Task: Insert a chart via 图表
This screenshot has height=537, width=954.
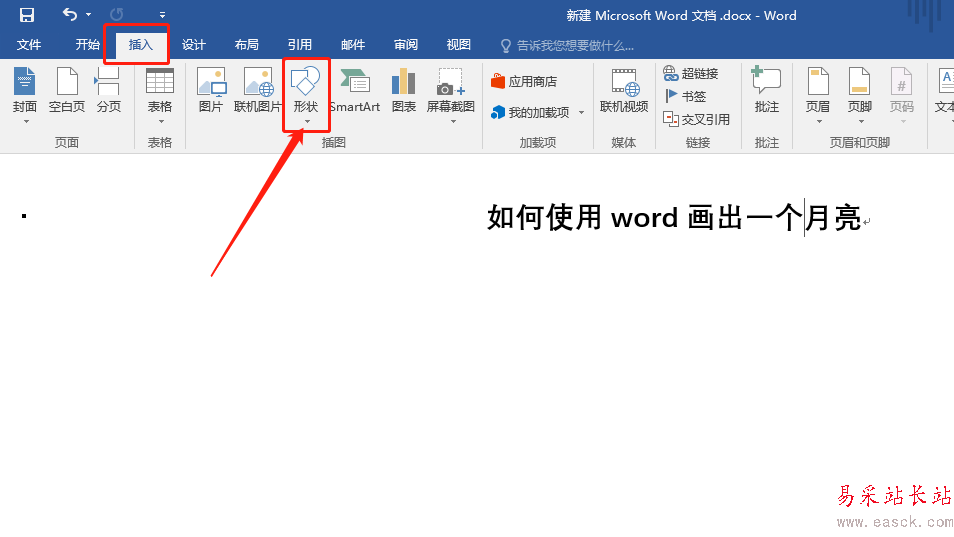Action: pos(403,90)
